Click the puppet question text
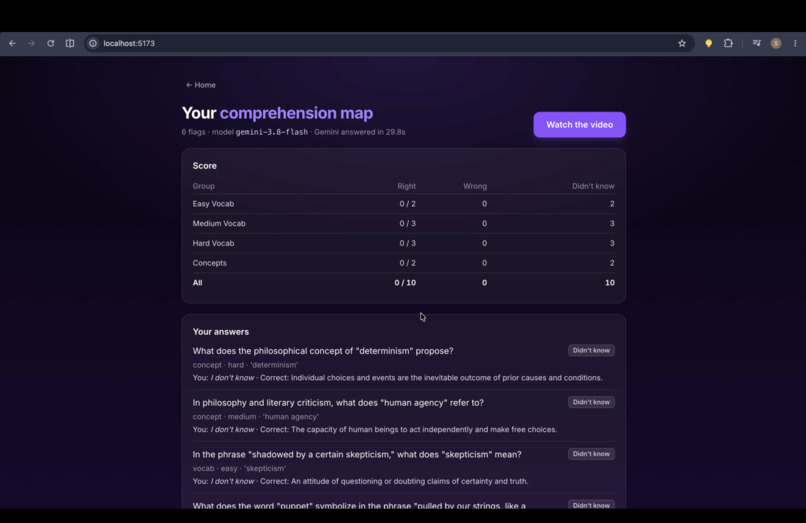This screenshot has height=523, width=806. point(359,505)
